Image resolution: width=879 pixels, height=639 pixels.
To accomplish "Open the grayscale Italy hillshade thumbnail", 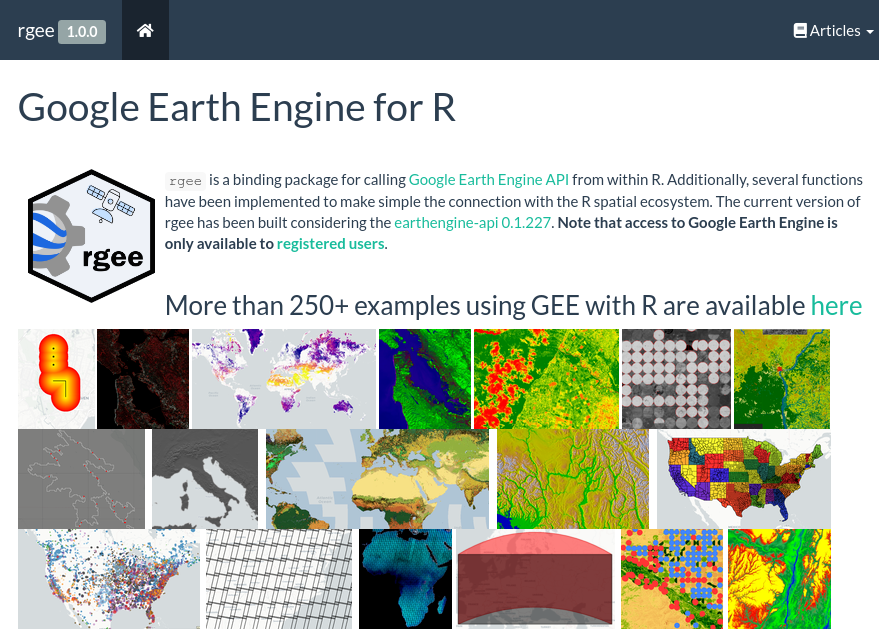I will coord(205,479).
